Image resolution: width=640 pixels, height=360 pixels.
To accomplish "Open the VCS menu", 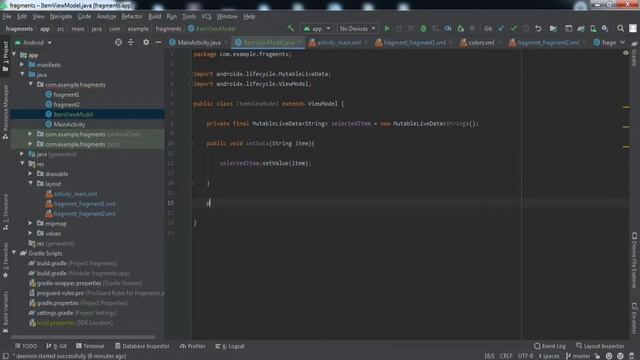I will point(206,17).
